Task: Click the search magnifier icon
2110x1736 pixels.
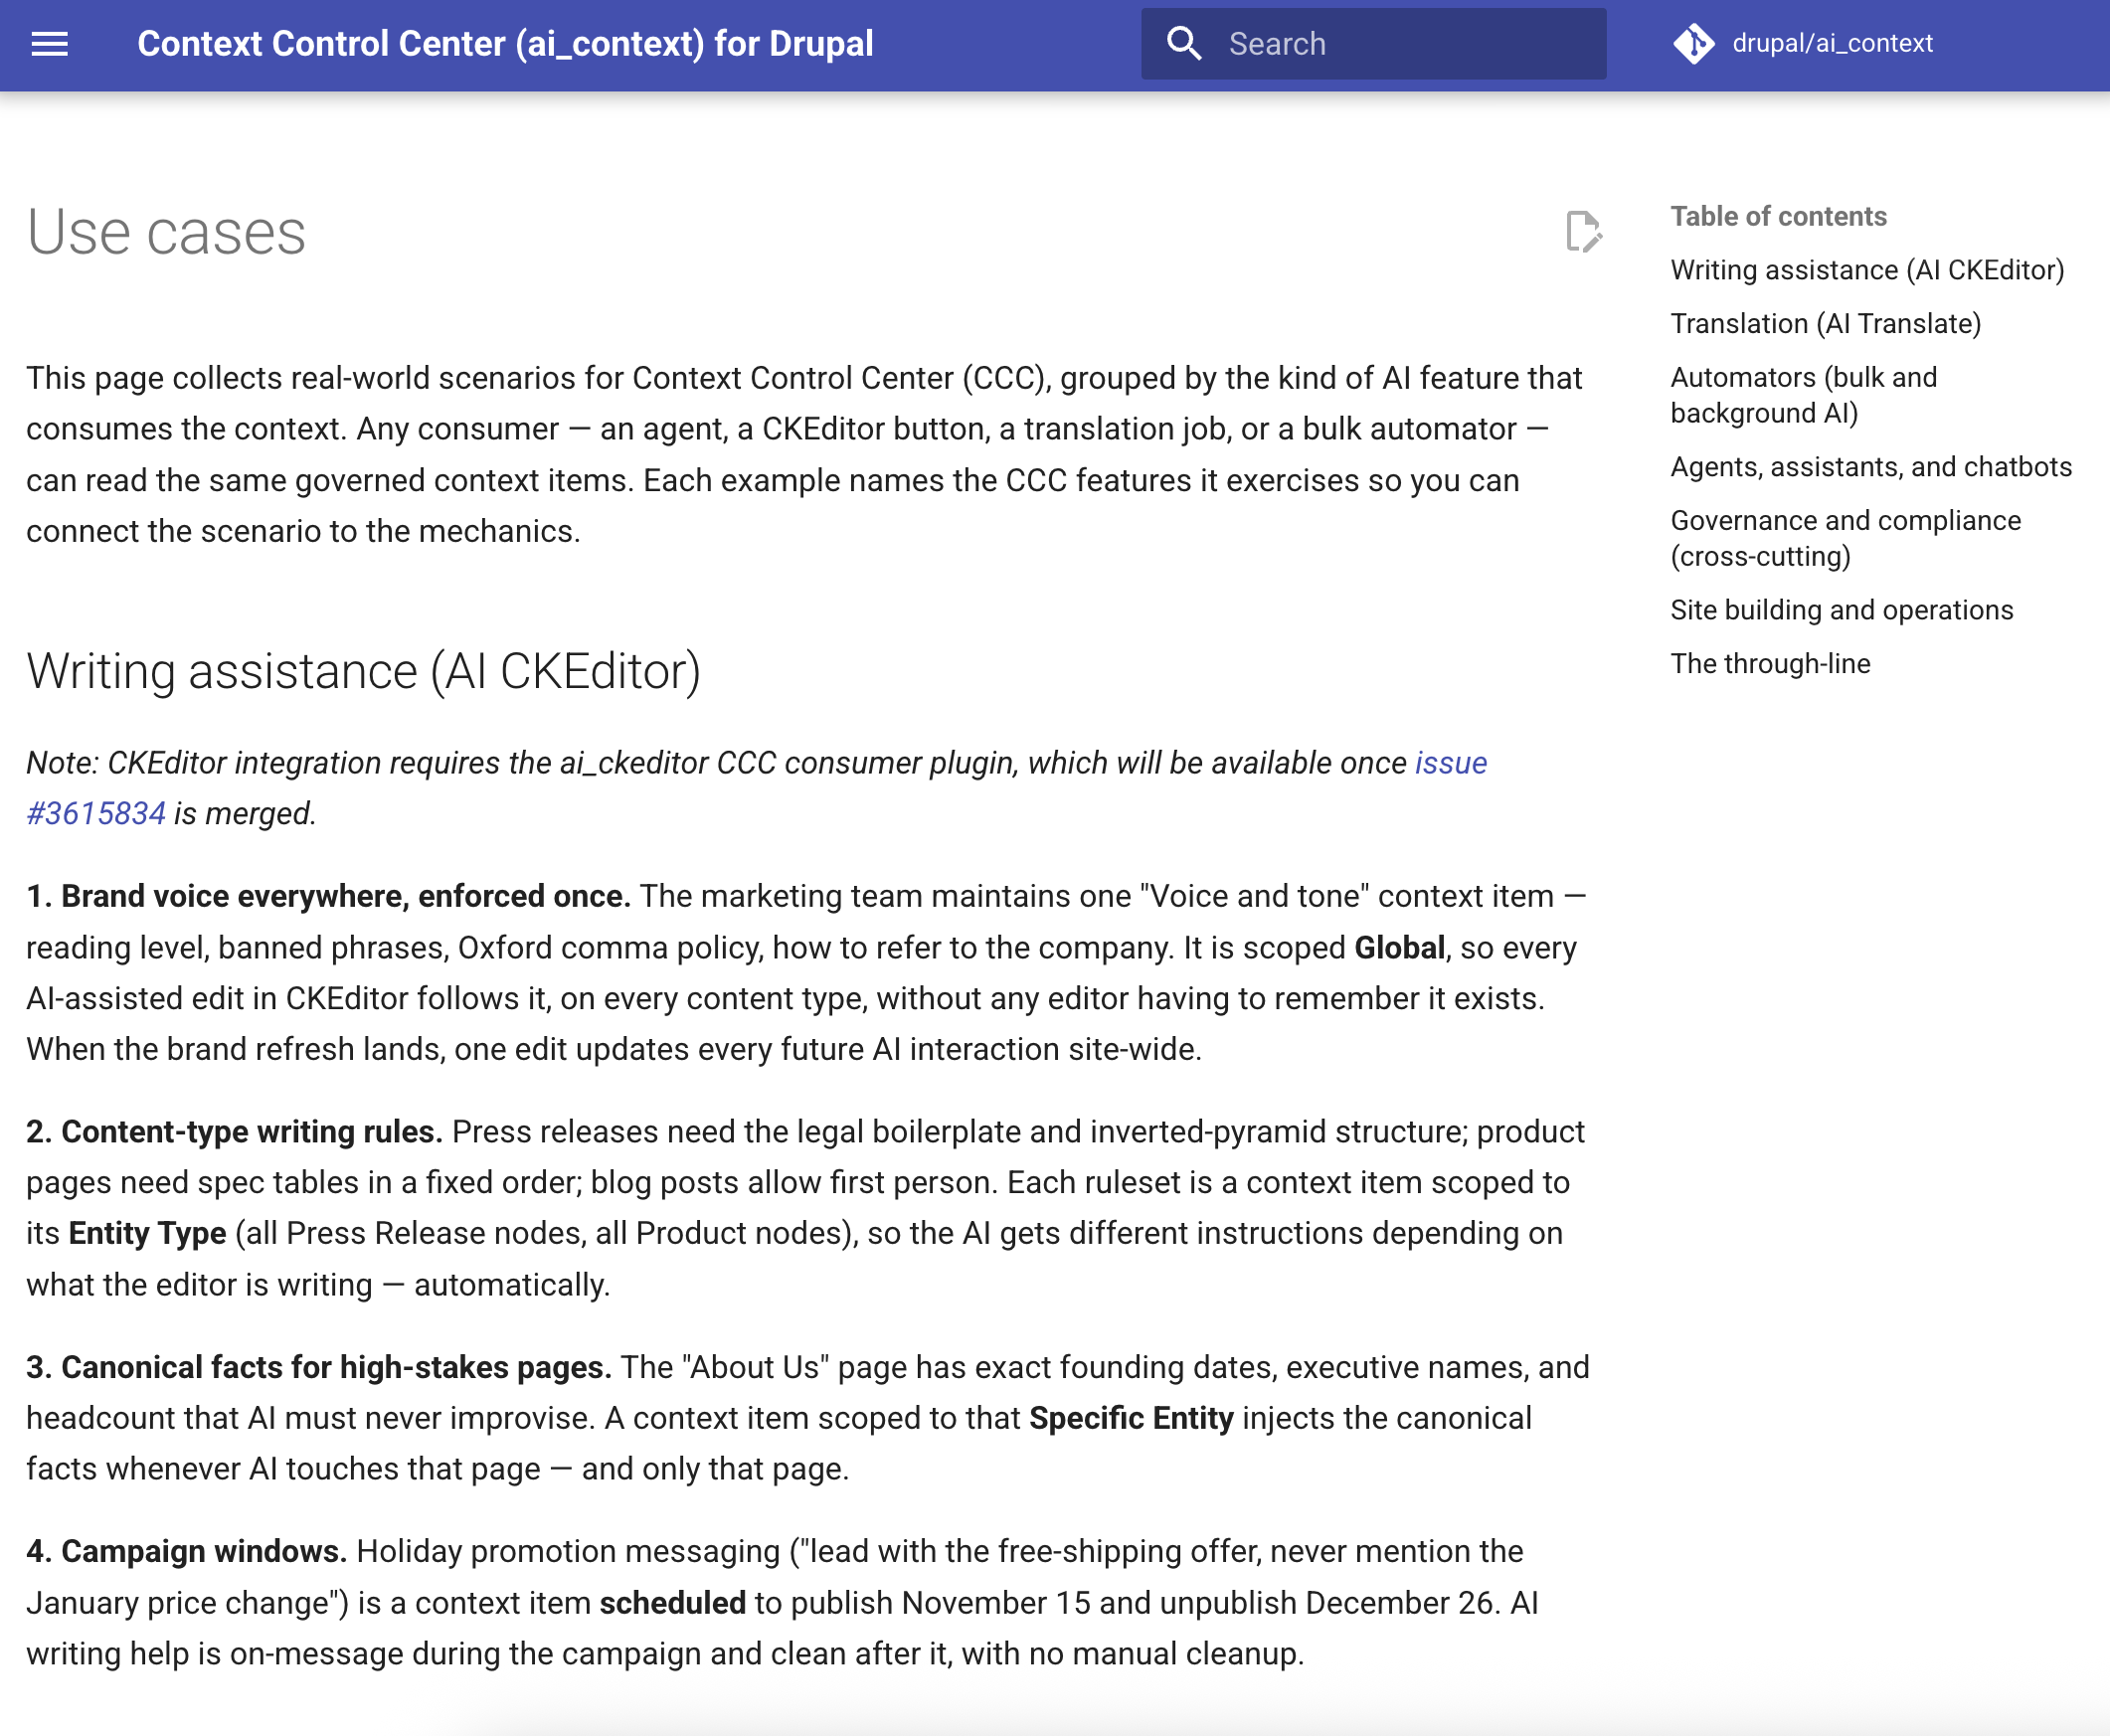Action: pos(1184,44)
